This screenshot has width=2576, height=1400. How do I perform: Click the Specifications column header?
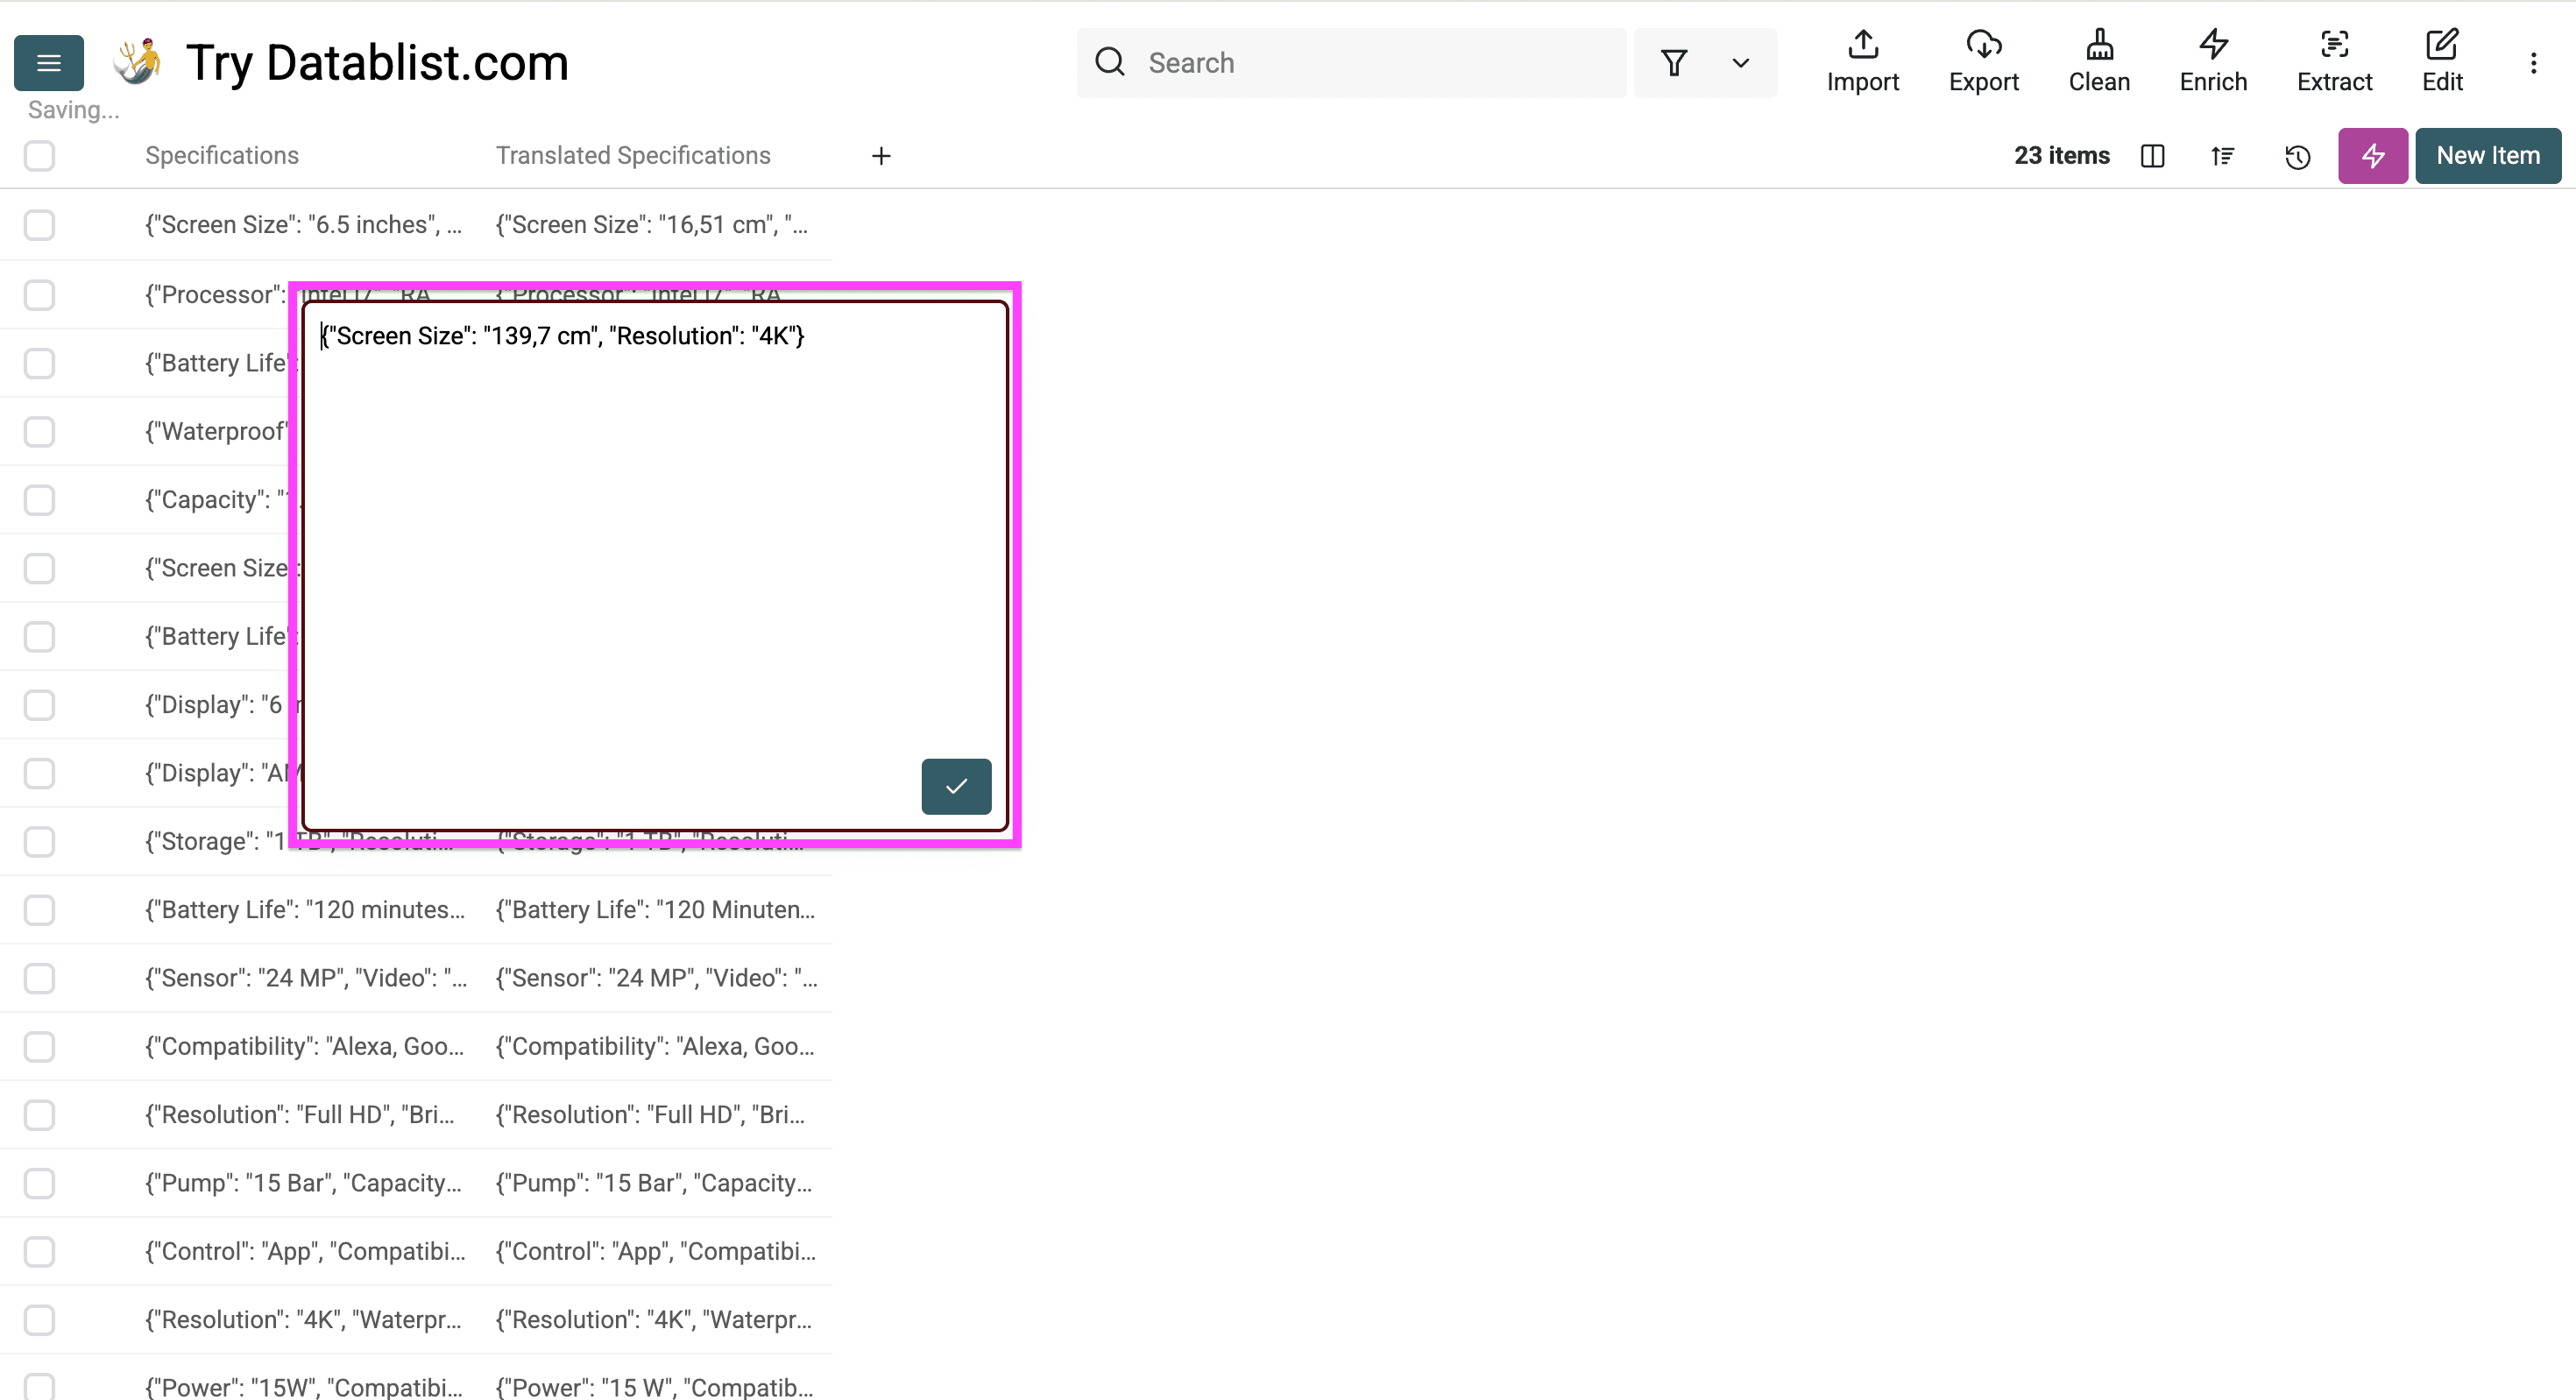(222, 156)
